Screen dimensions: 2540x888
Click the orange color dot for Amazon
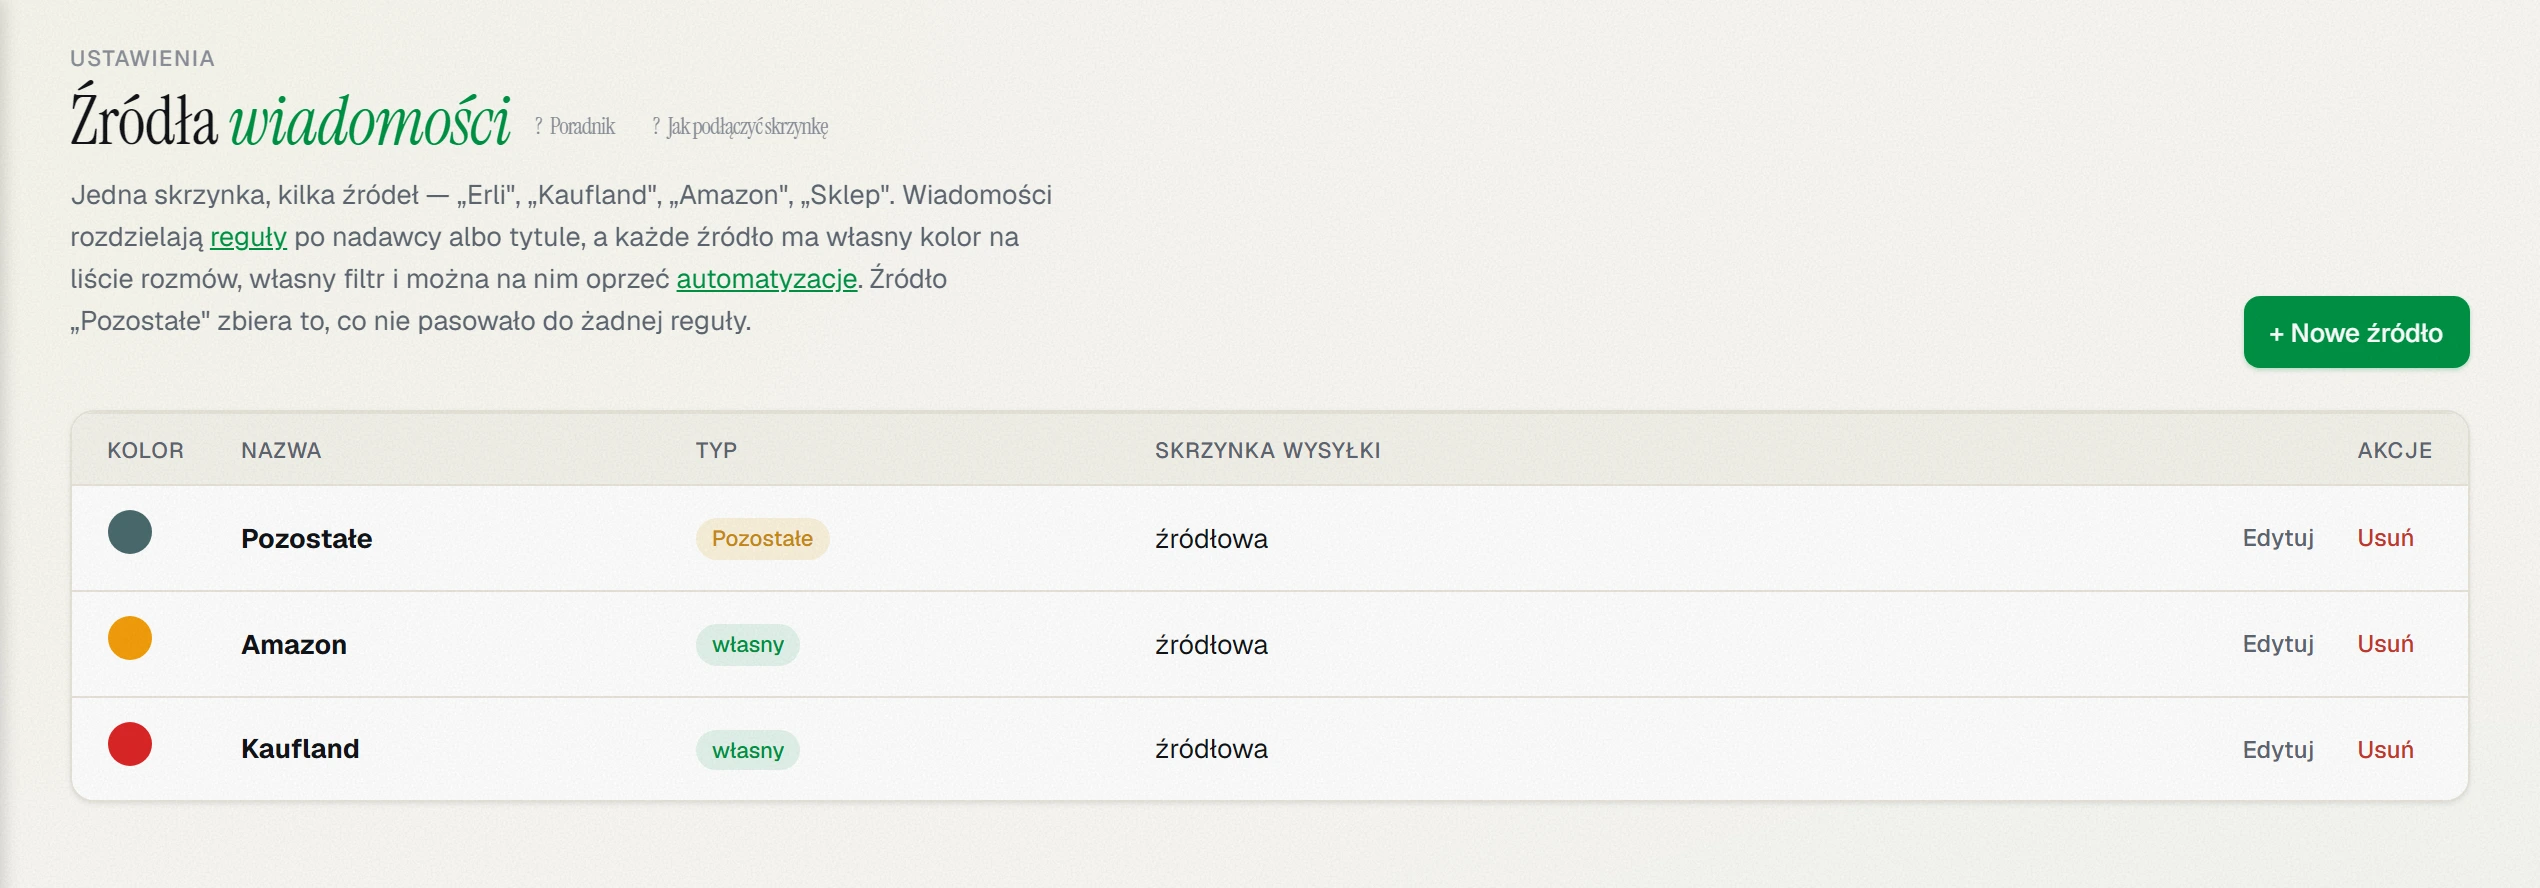[x=130, y=638]
